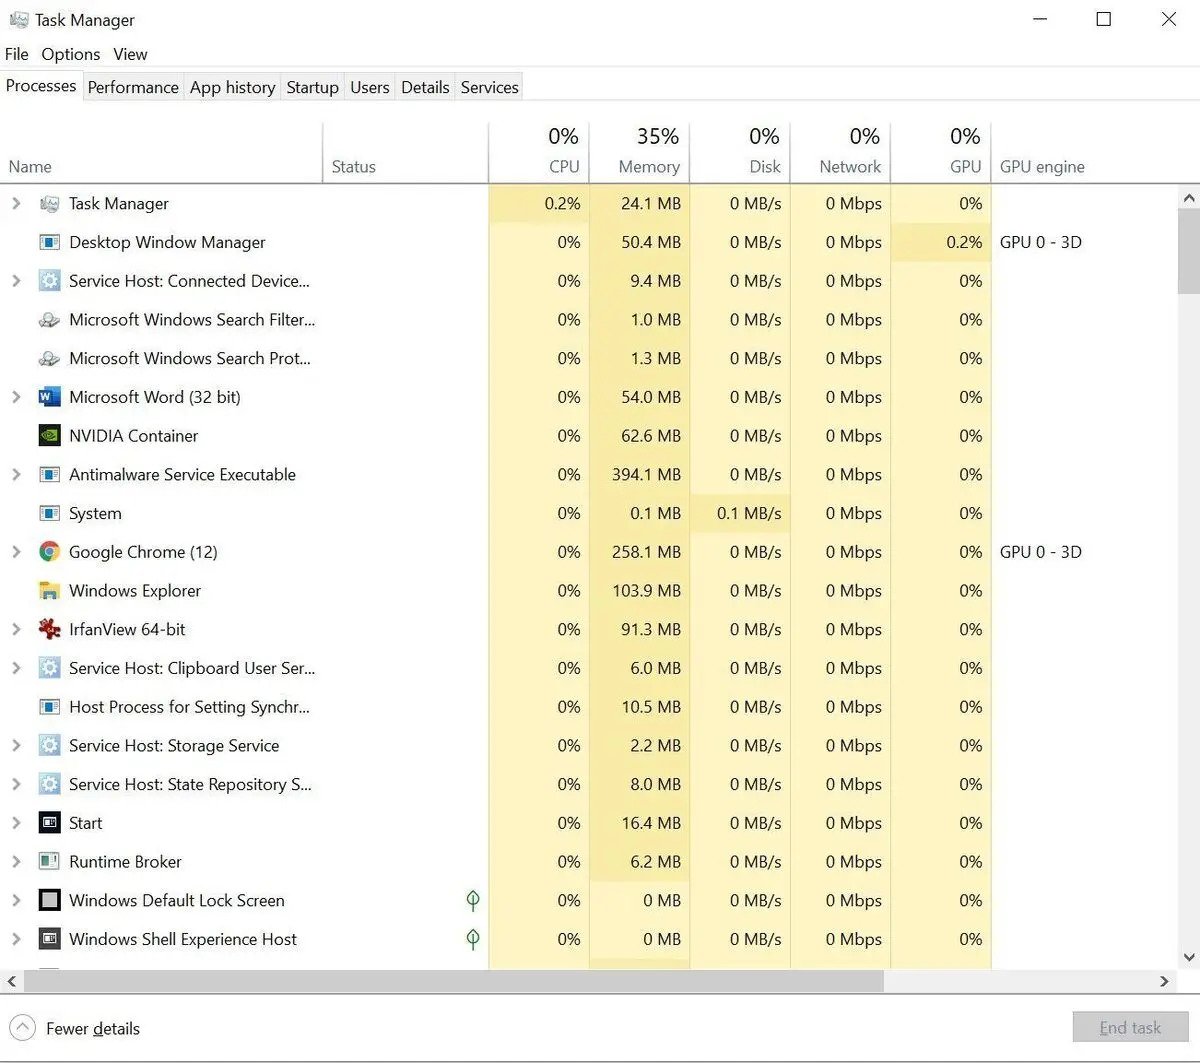Sort processes by Memory column header

[x=649, y=166]
